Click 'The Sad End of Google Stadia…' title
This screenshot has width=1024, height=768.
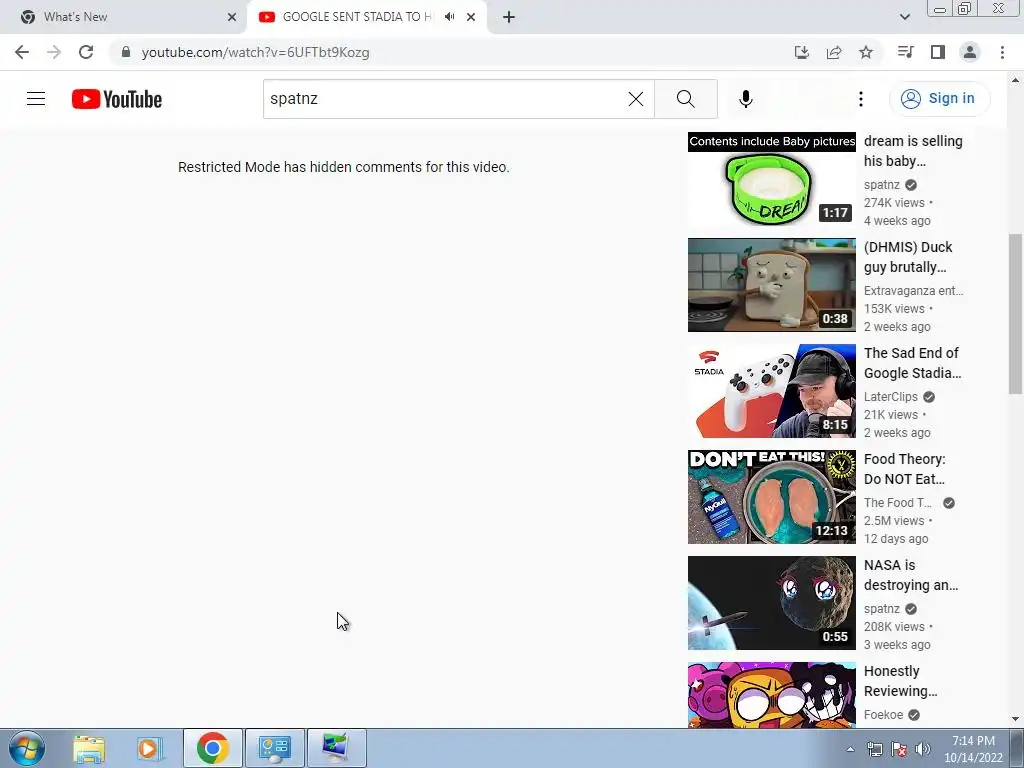[912, 363]
